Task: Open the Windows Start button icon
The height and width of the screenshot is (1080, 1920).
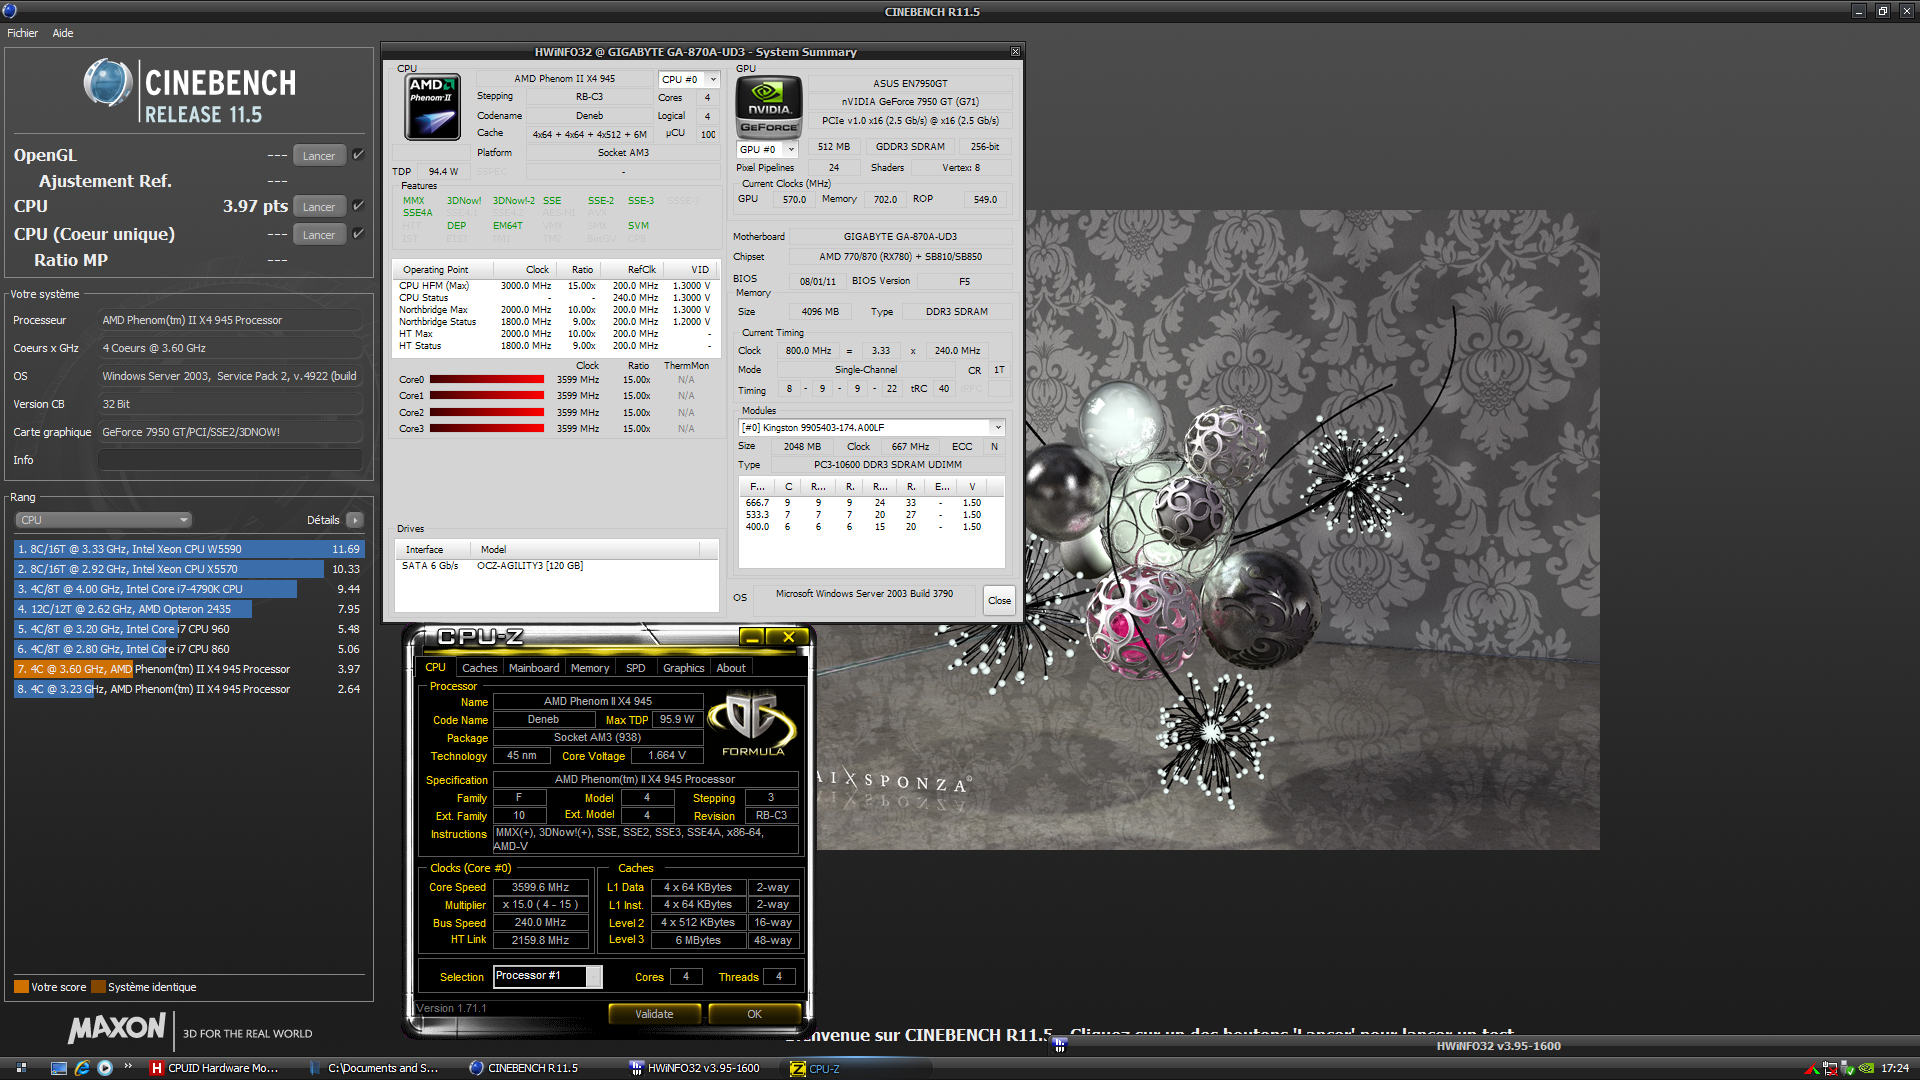Action: point(21,1068)
